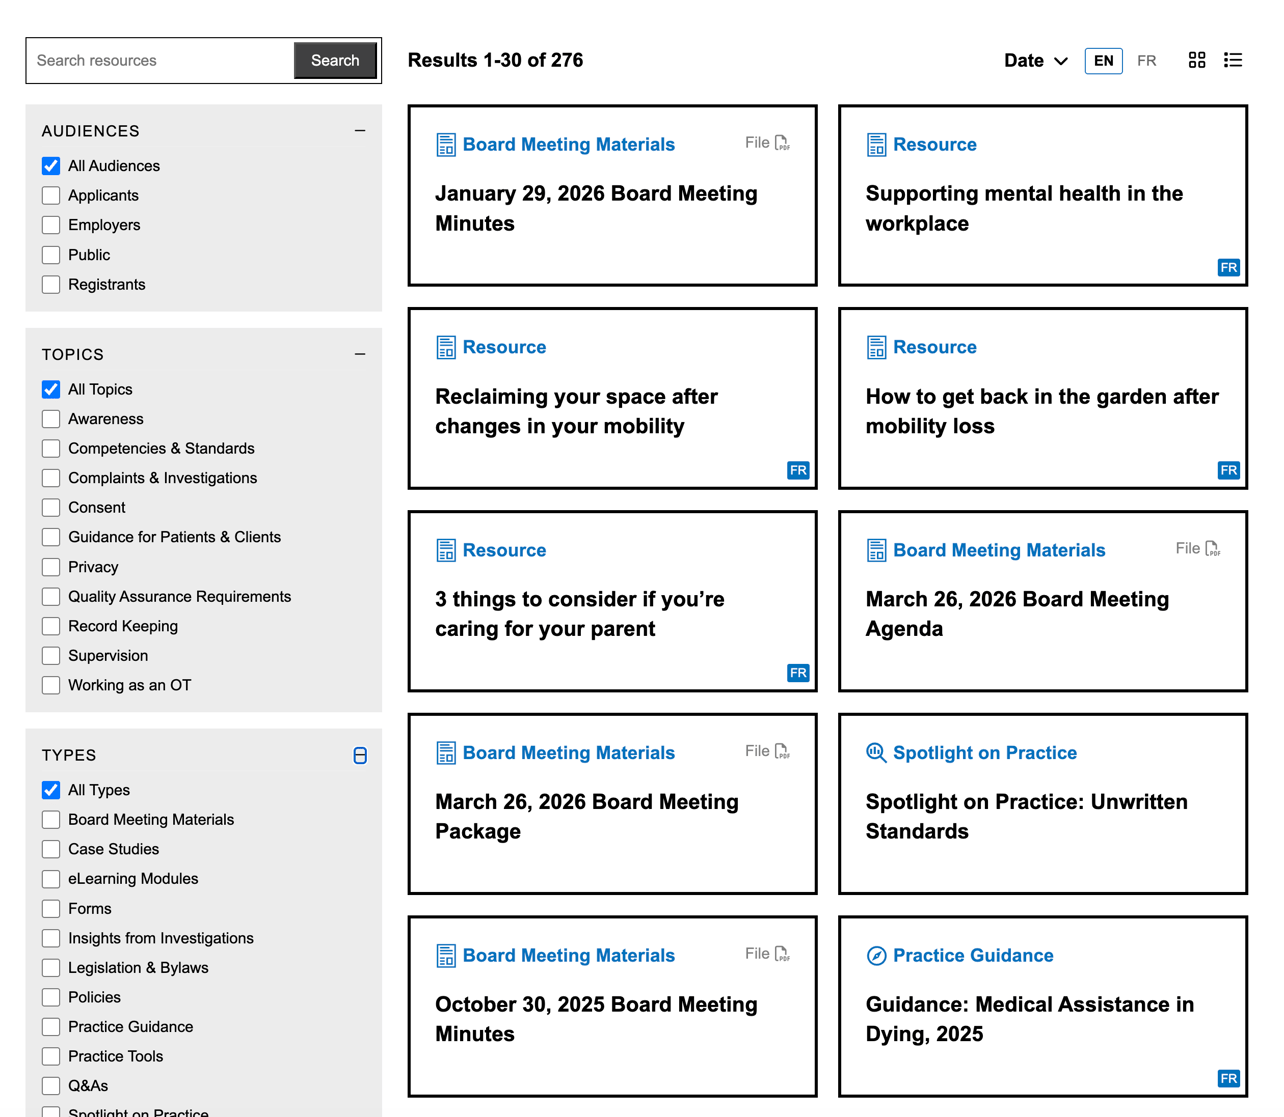
Task: Select the Practice Guidance type checkbox
Action: pos(51,1027)
